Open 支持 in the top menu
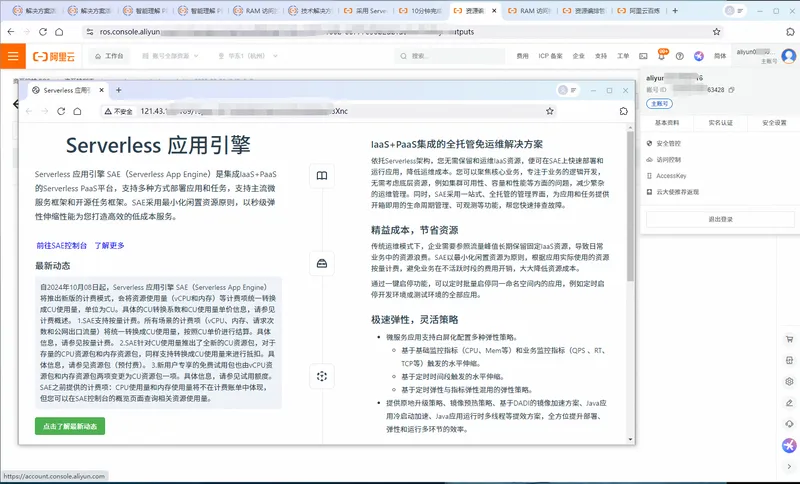Image resolution: width=800 pixels, height=484 pixels. click(601, 56)
